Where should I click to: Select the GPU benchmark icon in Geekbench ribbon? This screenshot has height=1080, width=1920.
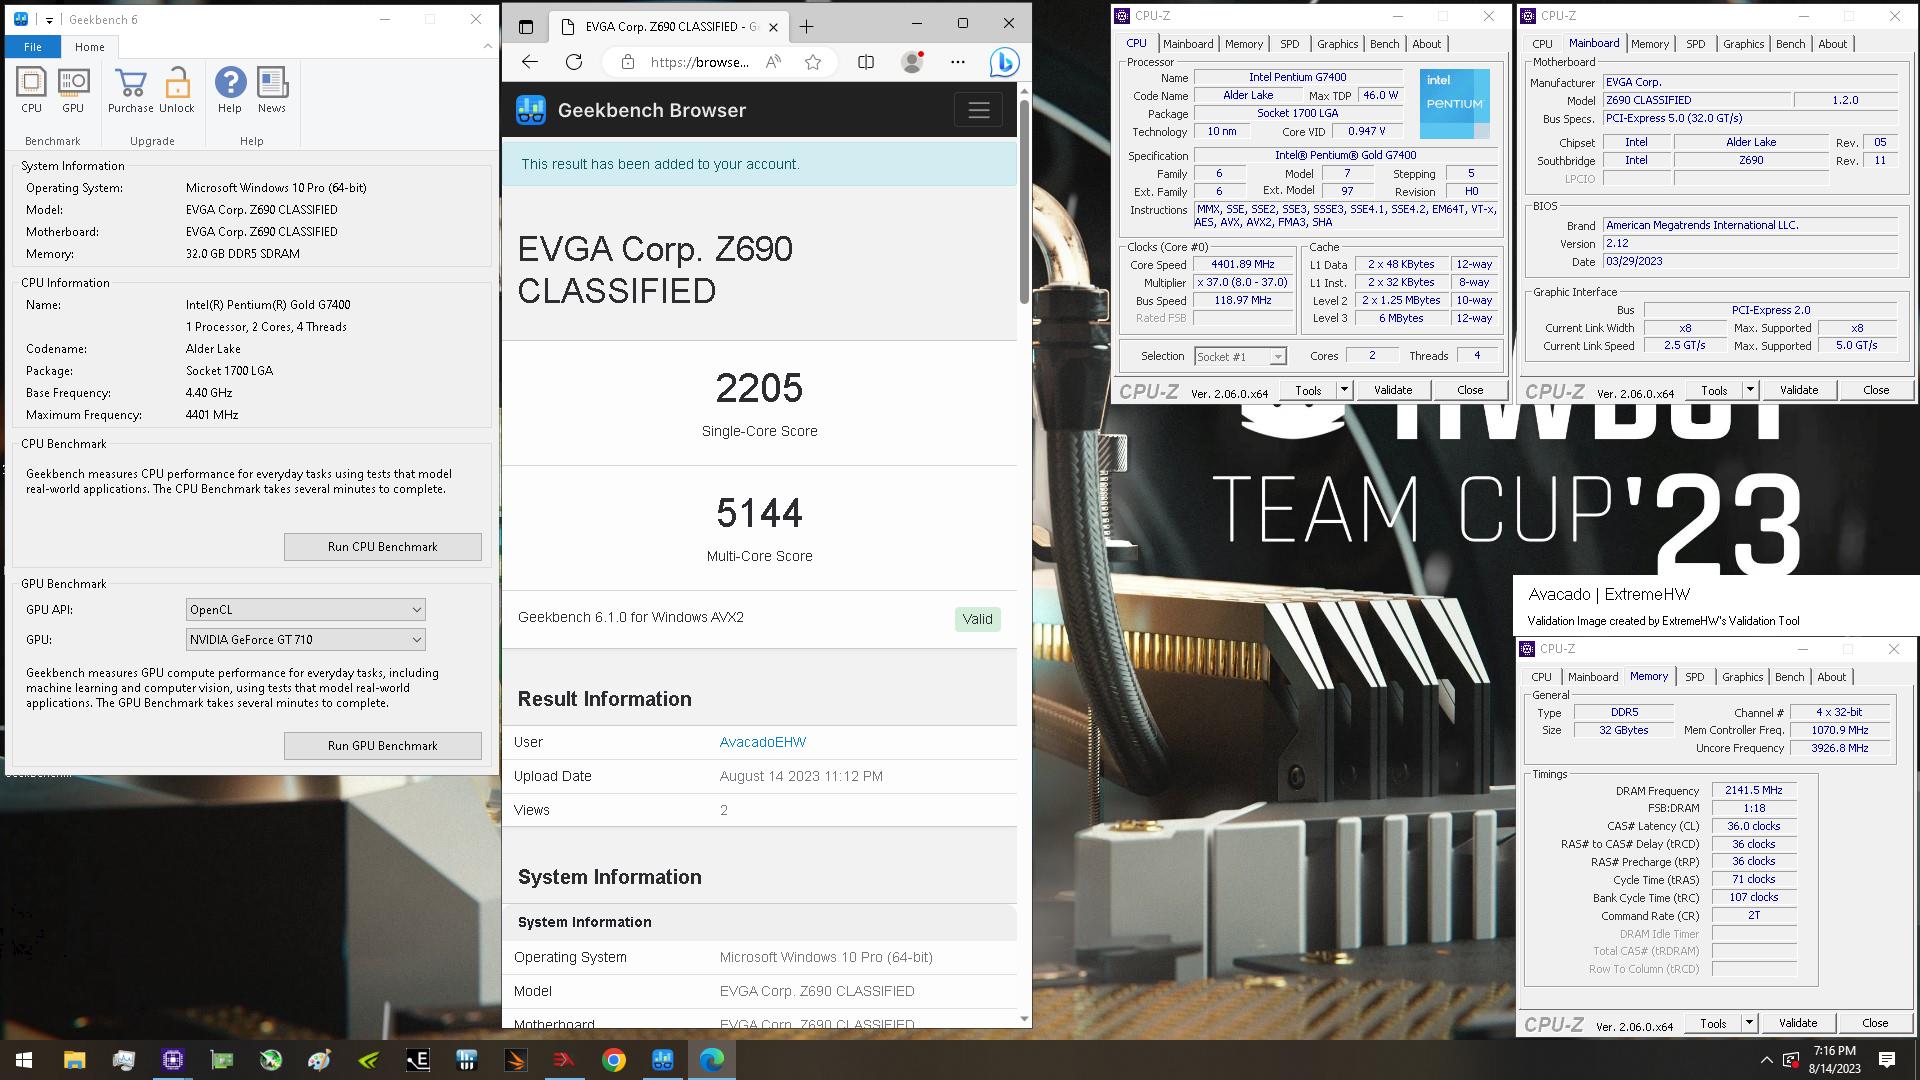73,91
